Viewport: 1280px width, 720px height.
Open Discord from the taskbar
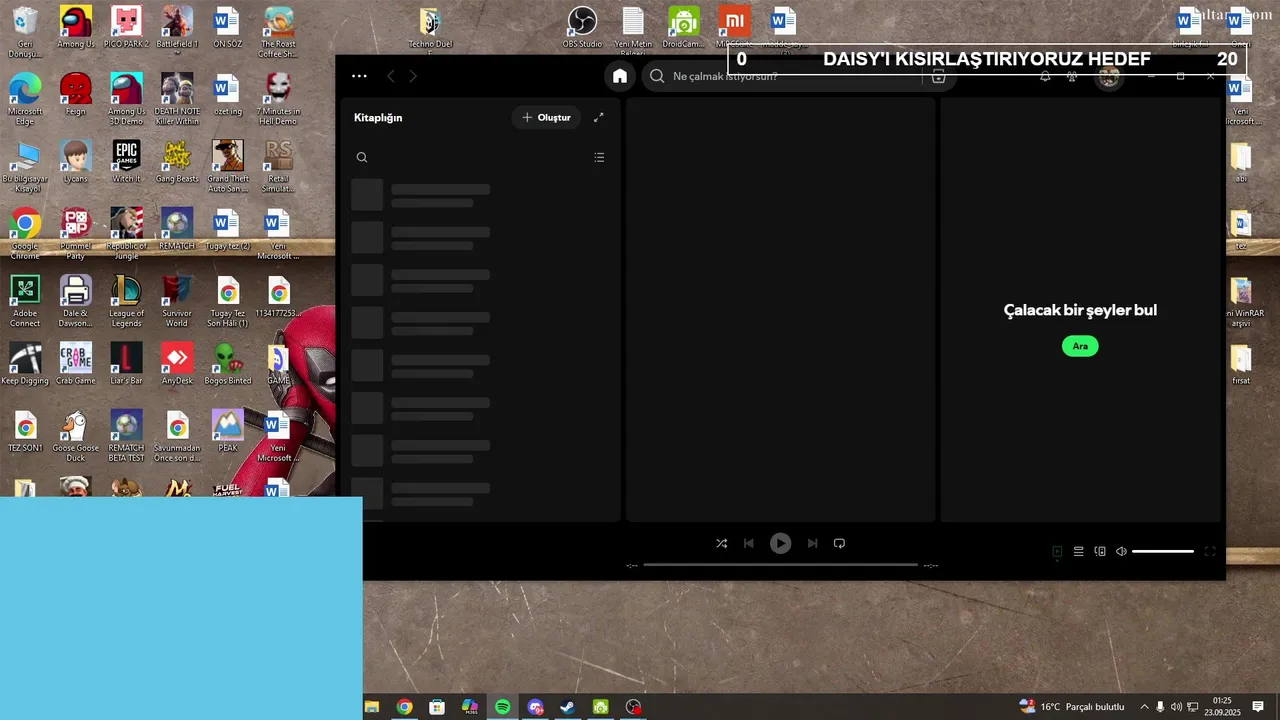(x=535, y=707)
